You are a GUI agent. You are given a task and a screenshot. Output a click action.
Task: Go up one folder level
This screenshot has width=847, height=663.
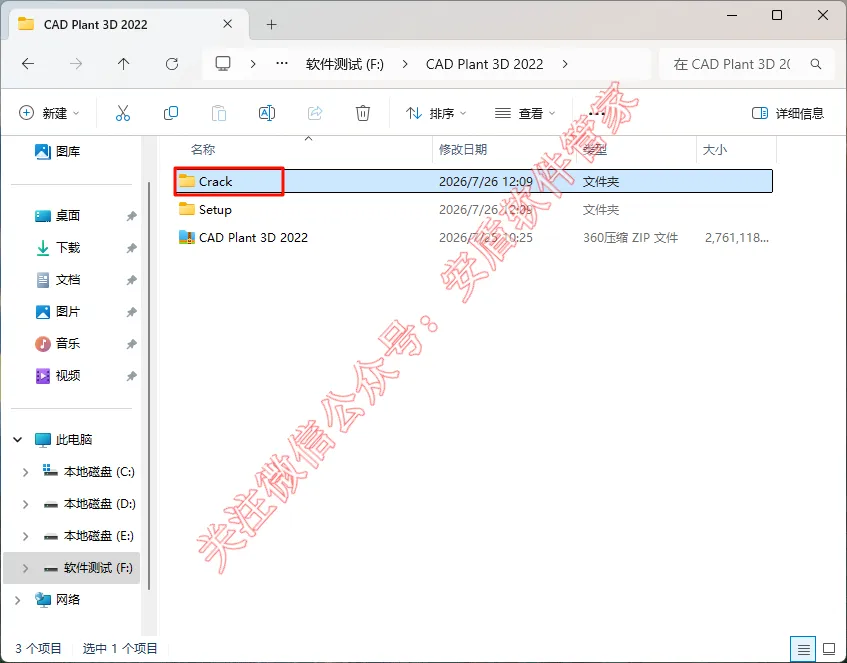pos(124,64)
